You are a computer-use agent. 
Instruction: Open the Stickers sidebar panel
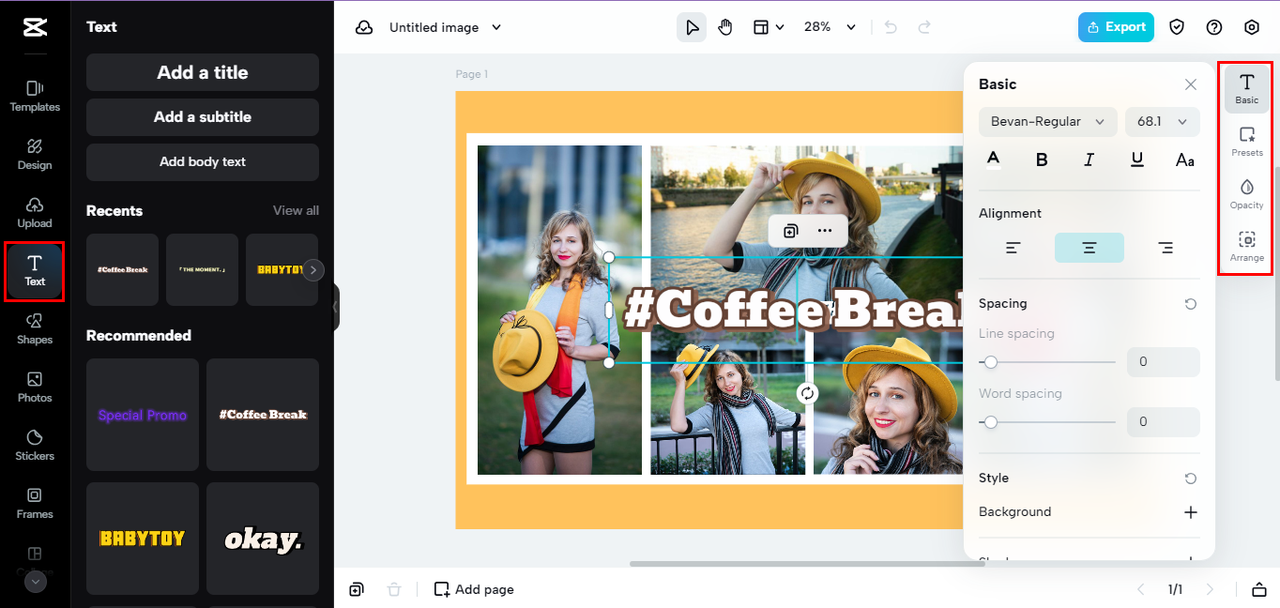tap(35, 445)
